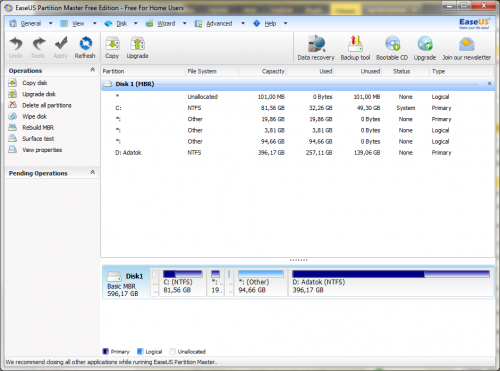The image size is (500, 371).
Task: Sort by the Used column header
Action: [310, 71]
